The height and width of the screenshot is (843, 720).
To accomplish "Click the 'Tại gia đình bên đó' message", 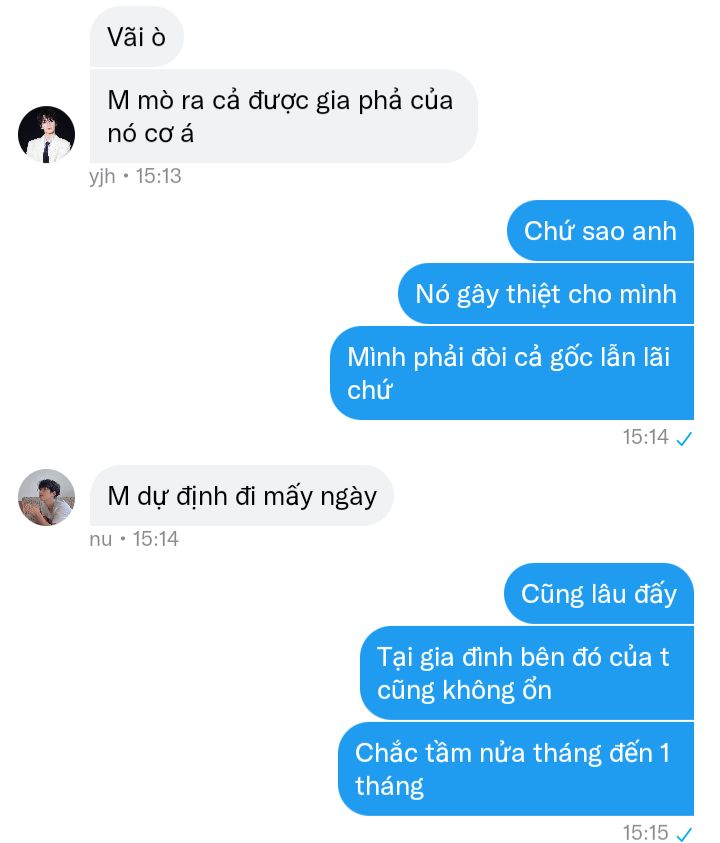I will tap(527, 673).
